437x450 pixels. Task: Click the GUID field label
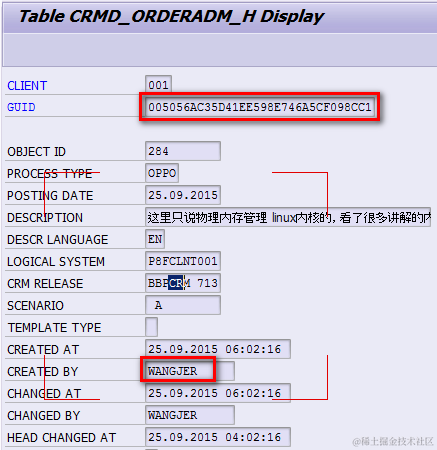coord(21,107)
